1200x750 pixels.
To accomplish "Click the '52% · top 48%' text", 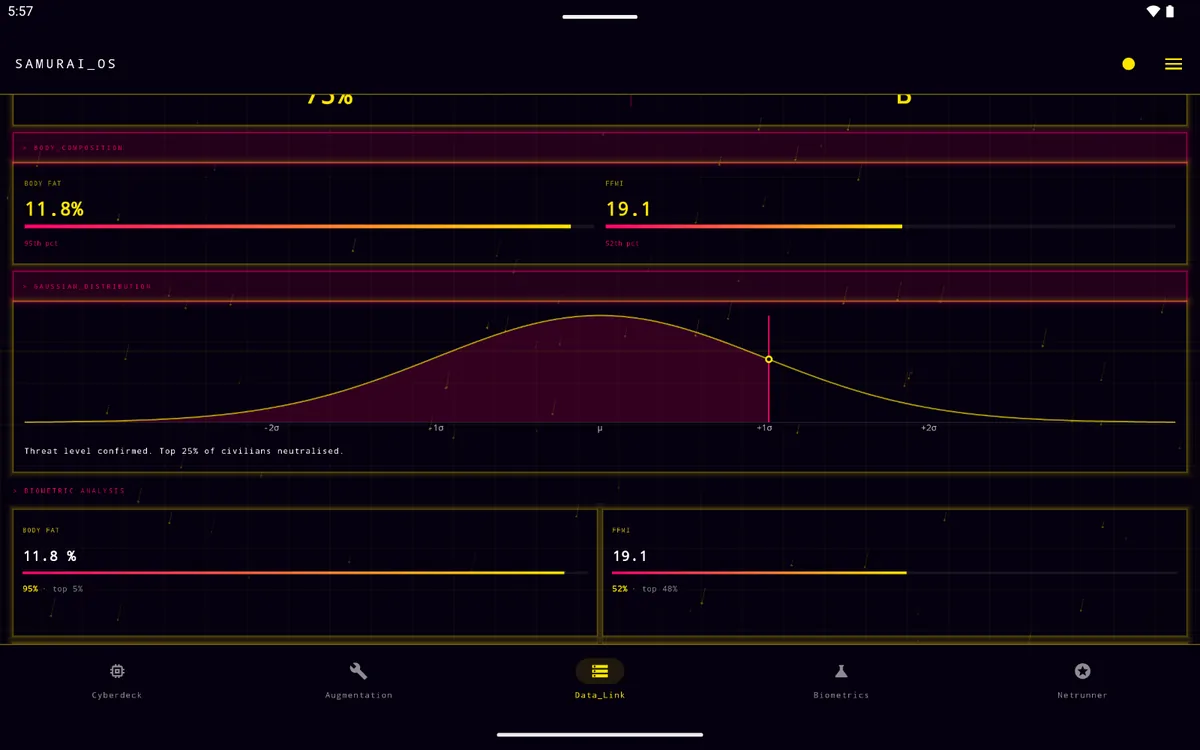I will click(x=645, y=589).
